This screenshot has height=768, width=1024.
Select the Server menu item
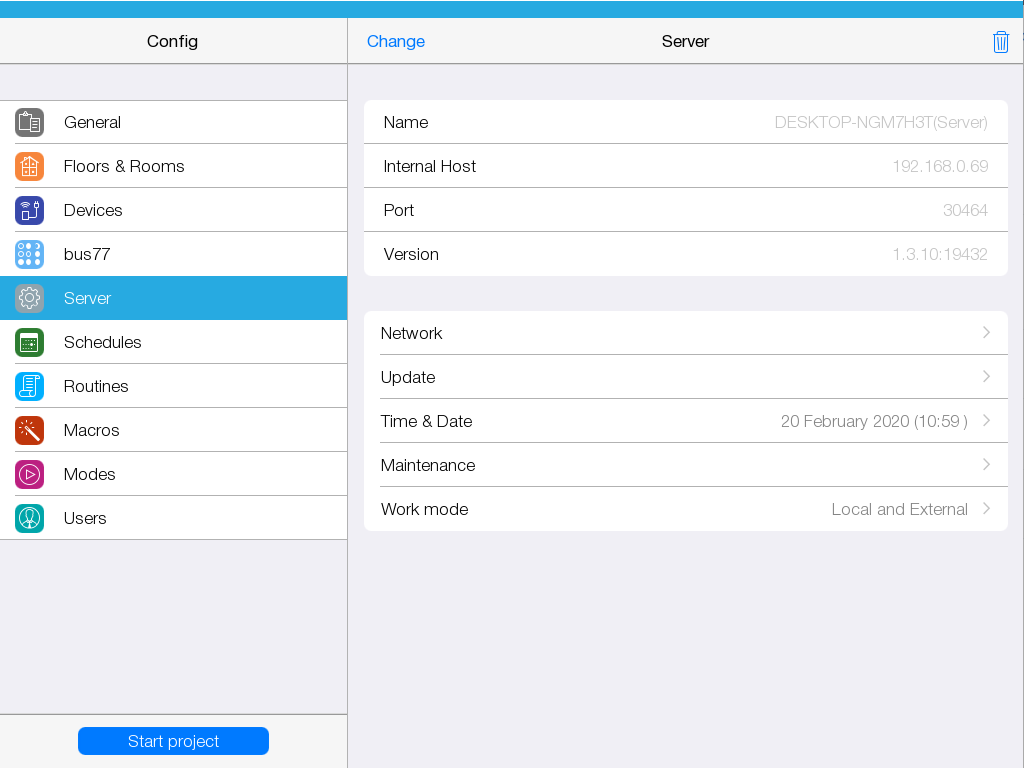[x=173, y=298]
